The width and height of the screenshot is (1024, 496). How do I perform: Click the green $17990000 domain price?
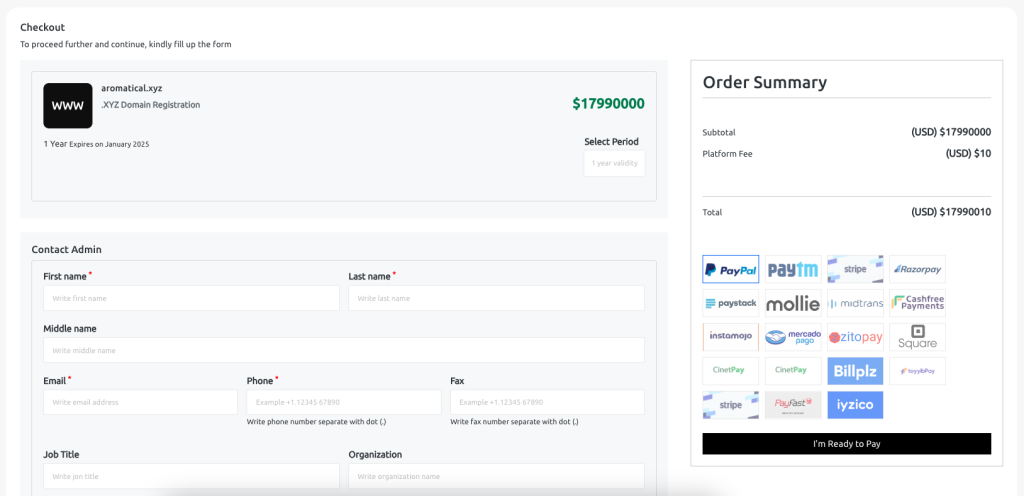[609, 104]
